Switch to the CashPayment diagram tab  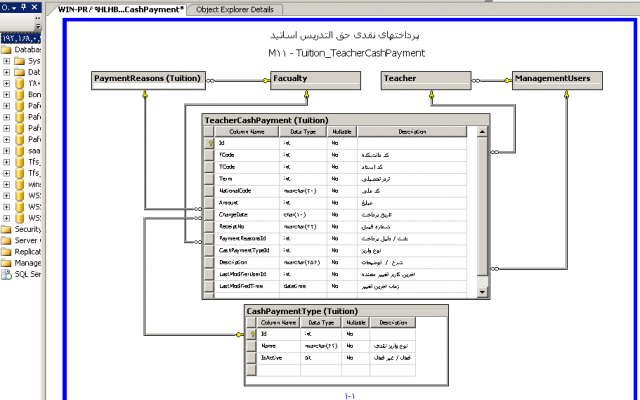point(119,9)
